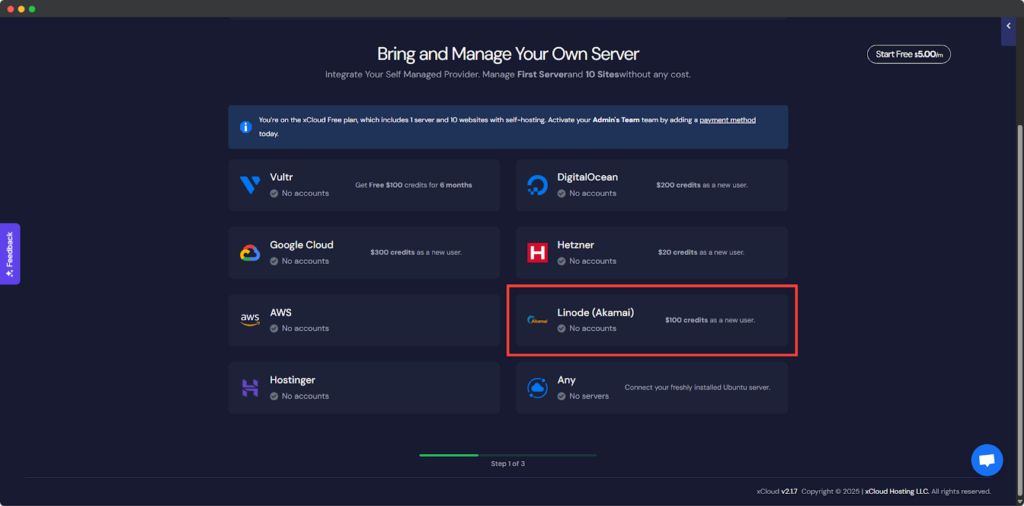Click the Akamai logo icon

[x=537, y=320]
